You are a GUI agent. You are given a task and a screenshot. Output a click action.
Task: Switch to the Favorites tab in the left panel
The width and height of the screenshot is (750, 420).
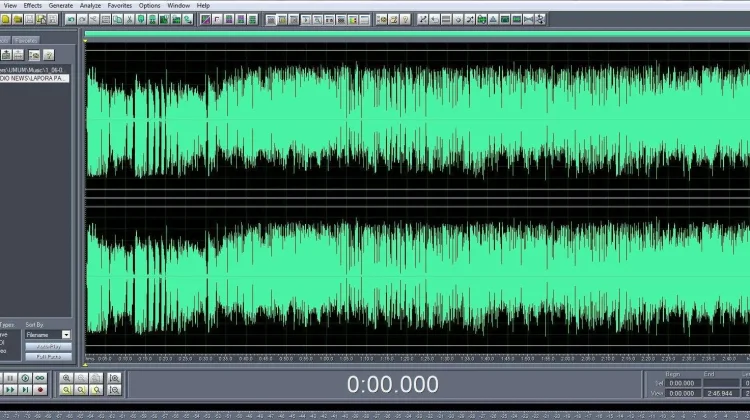tap(26, 41)
